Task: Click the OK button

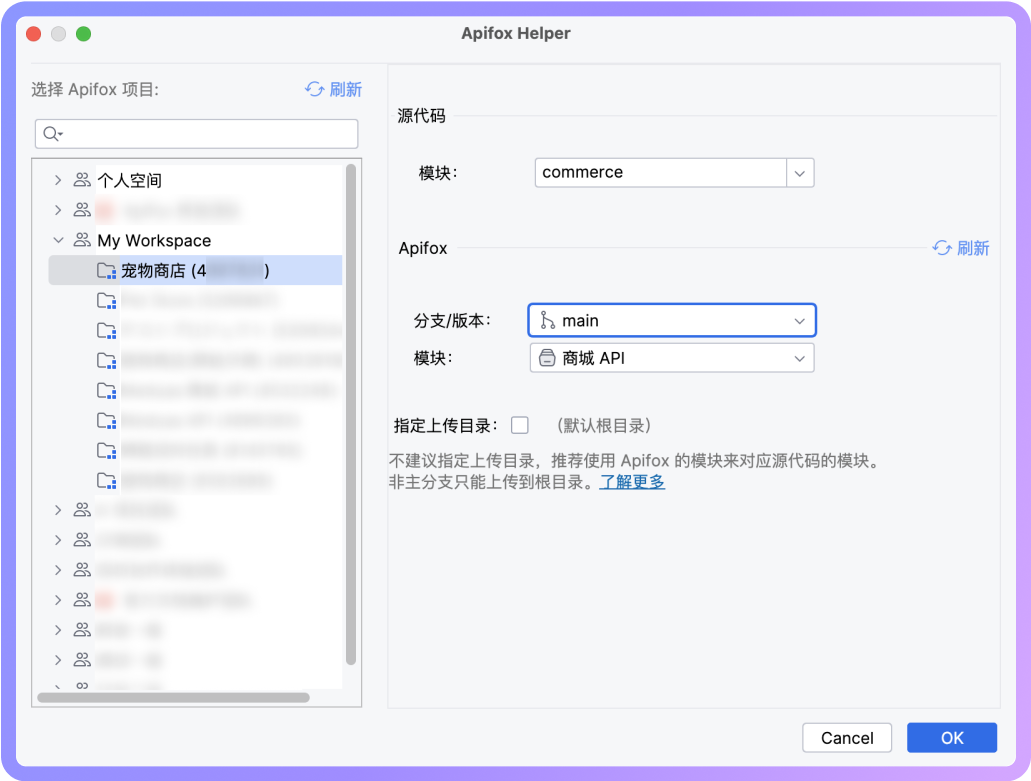Action: click(951, 738)
